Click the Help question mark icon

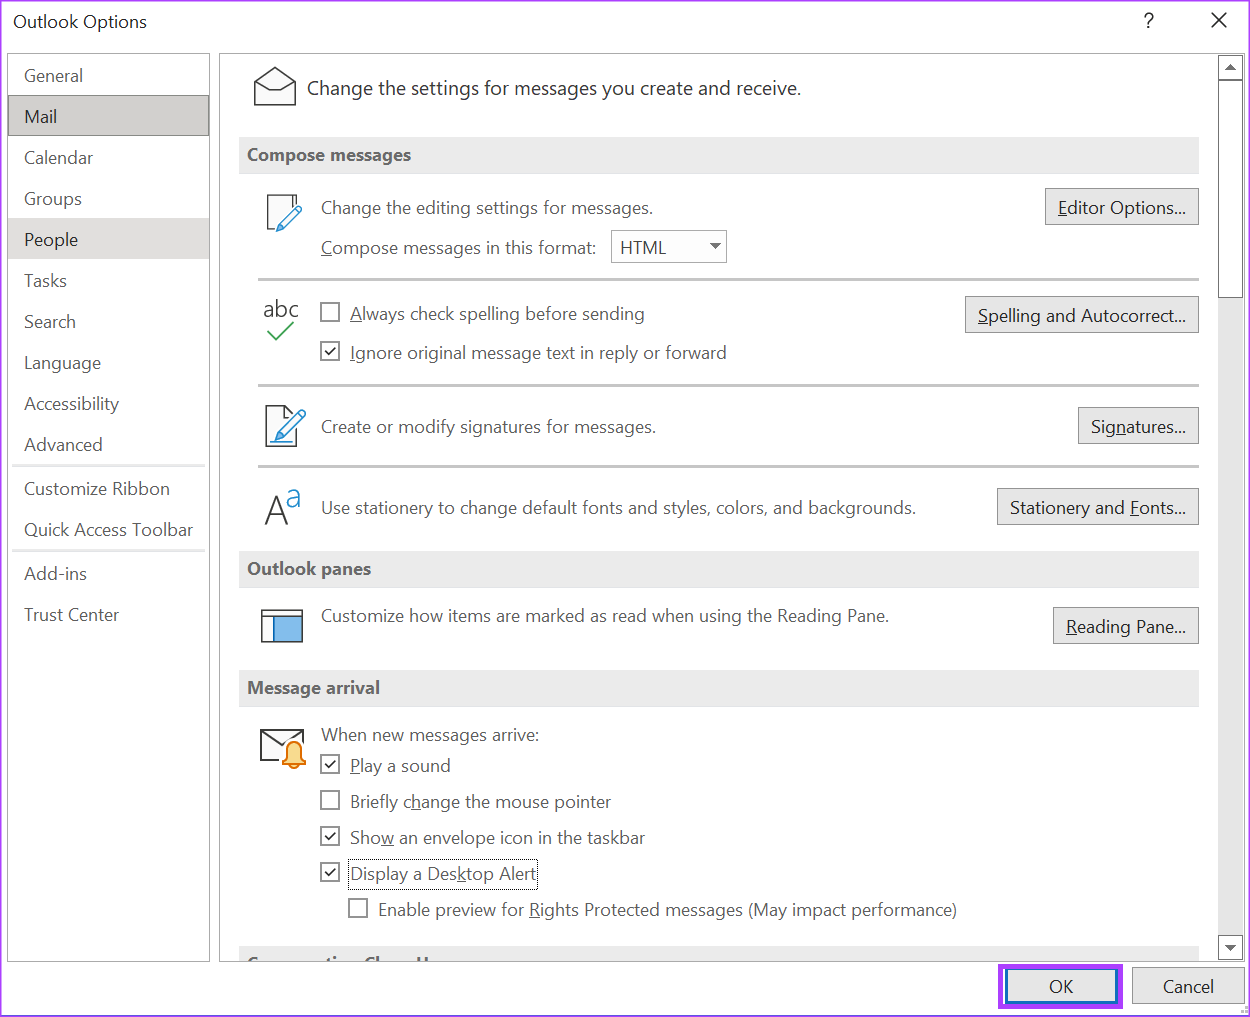point(1148,21)
